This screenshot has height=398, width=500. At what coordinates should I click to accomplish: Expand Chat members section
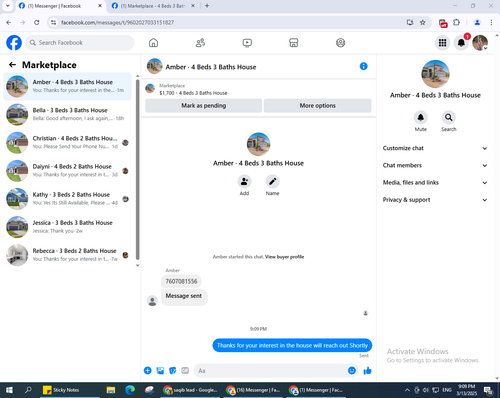click(x=435, y=165)
